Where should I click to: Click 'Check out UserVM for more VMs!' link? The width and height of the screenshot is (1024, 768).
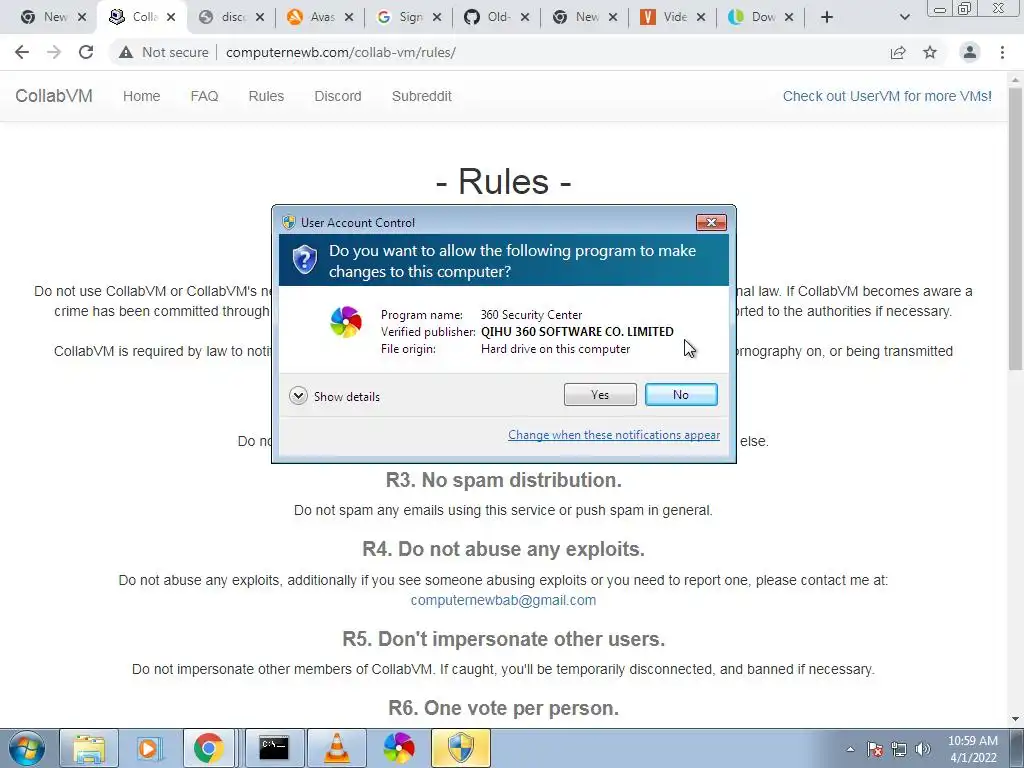887,96
